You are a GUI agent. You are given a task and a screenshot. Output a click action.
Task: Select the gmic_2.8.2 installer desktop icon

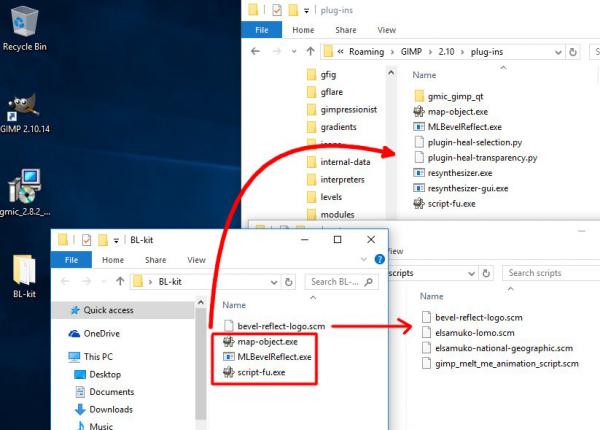24,192
